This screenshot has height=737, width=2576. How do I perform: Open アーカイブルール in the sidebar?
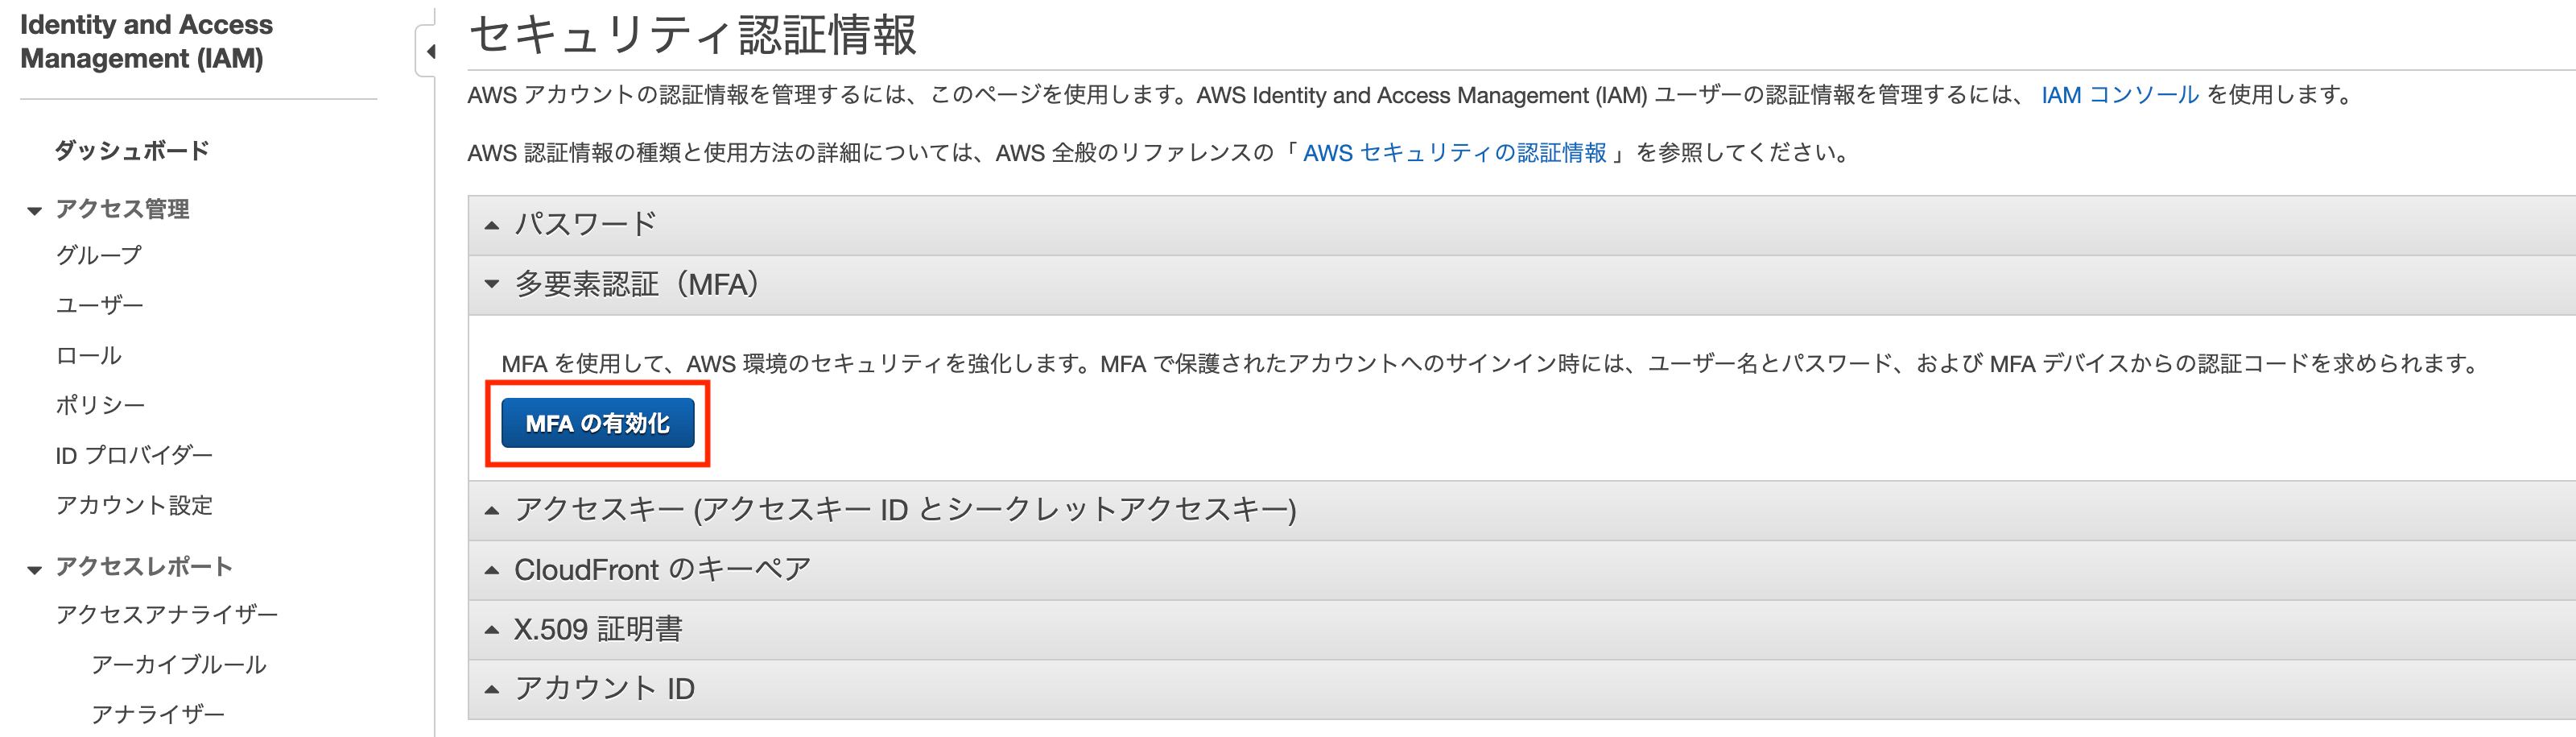[178, 664]
